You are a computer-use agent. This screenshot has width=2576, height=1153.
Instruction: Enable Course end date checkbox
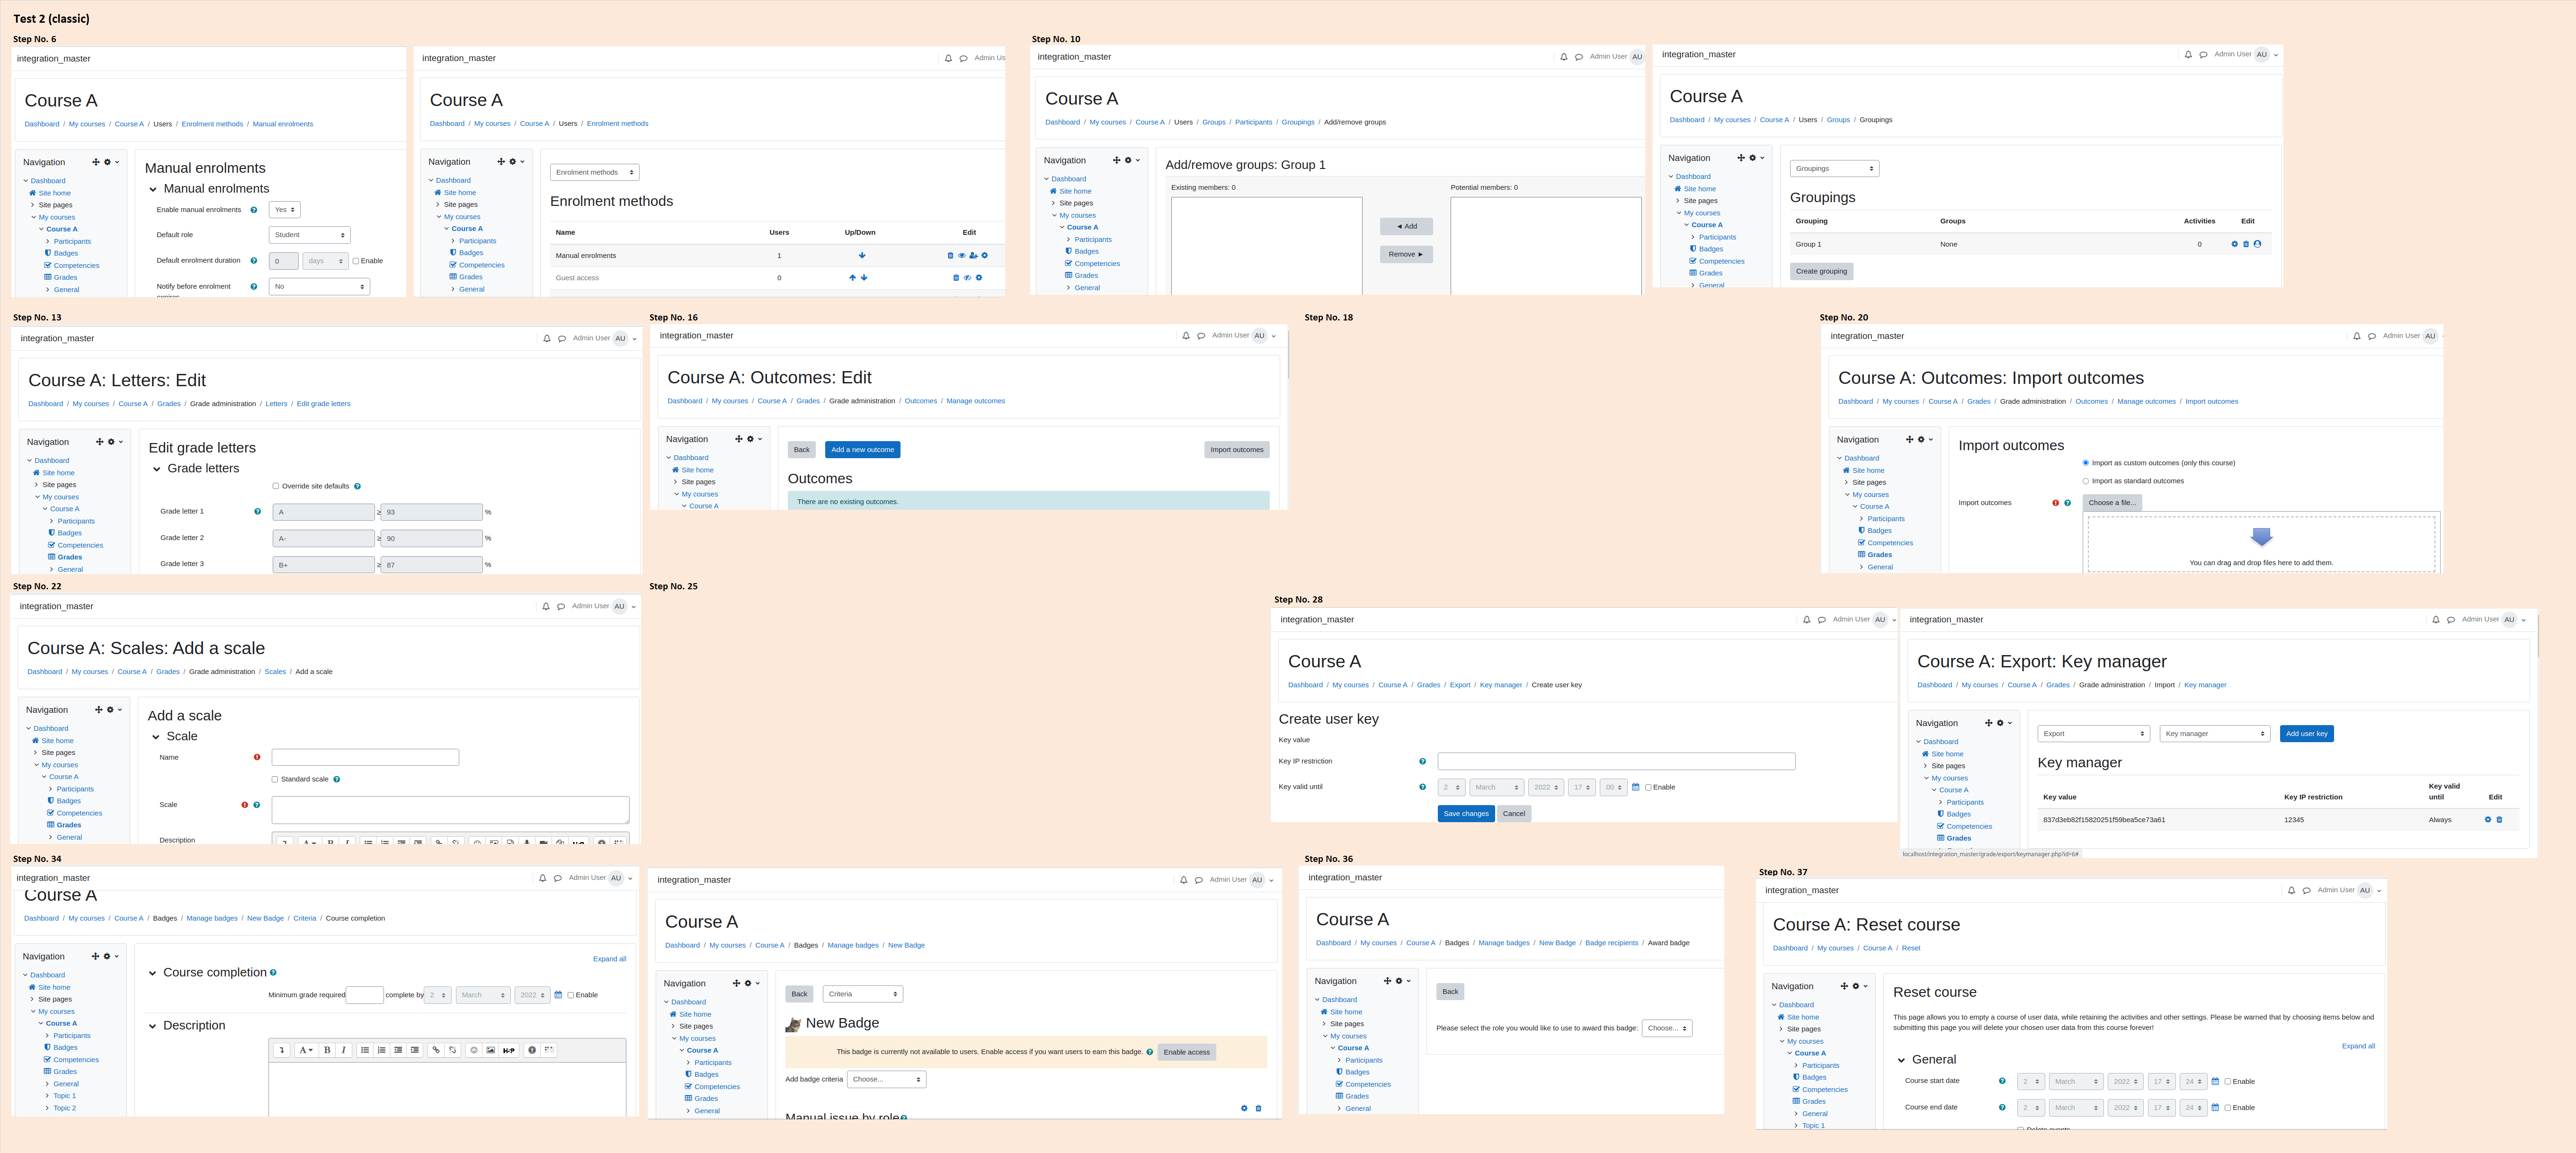click(x=2228, y=1107)
